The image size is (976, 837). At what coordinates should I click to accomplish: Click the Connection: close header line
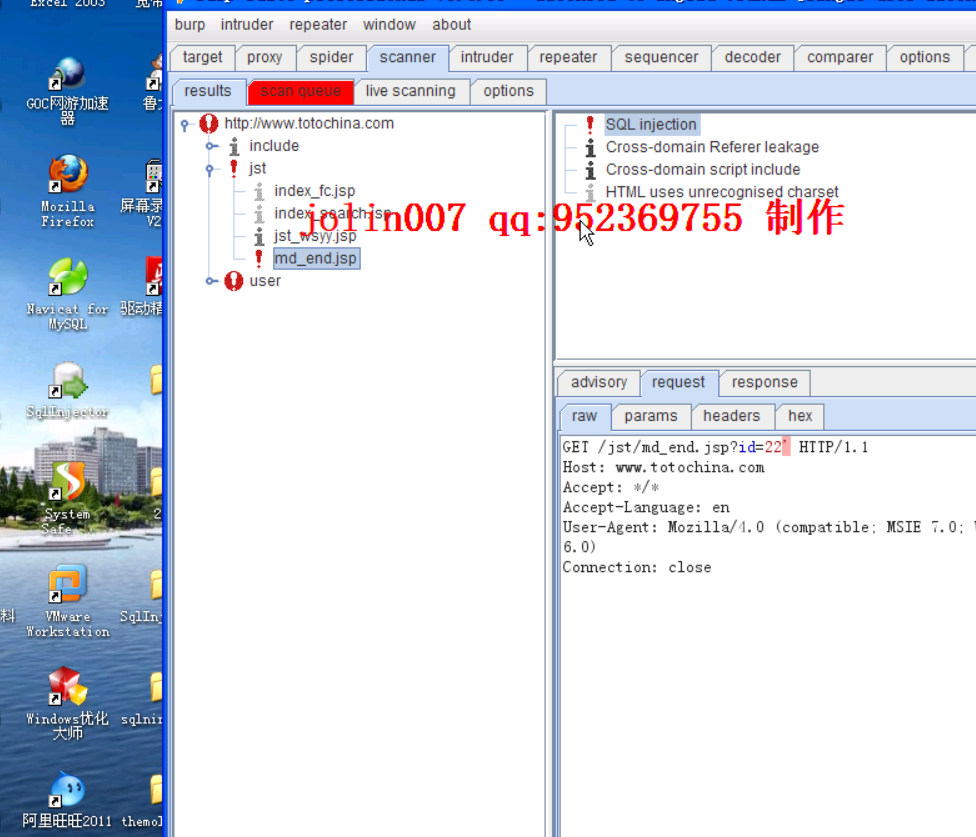(x=637, y=568)
